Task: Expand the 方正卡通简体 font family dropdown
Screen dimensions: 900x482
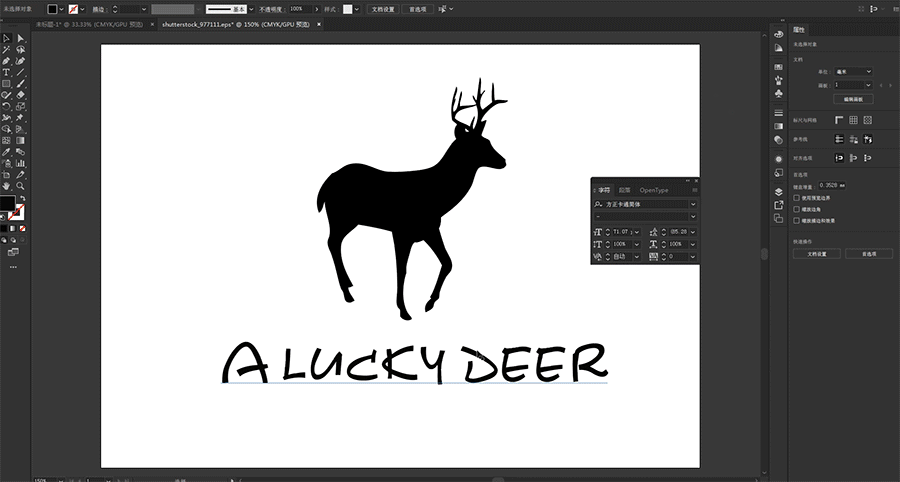Action: (692, 204)
